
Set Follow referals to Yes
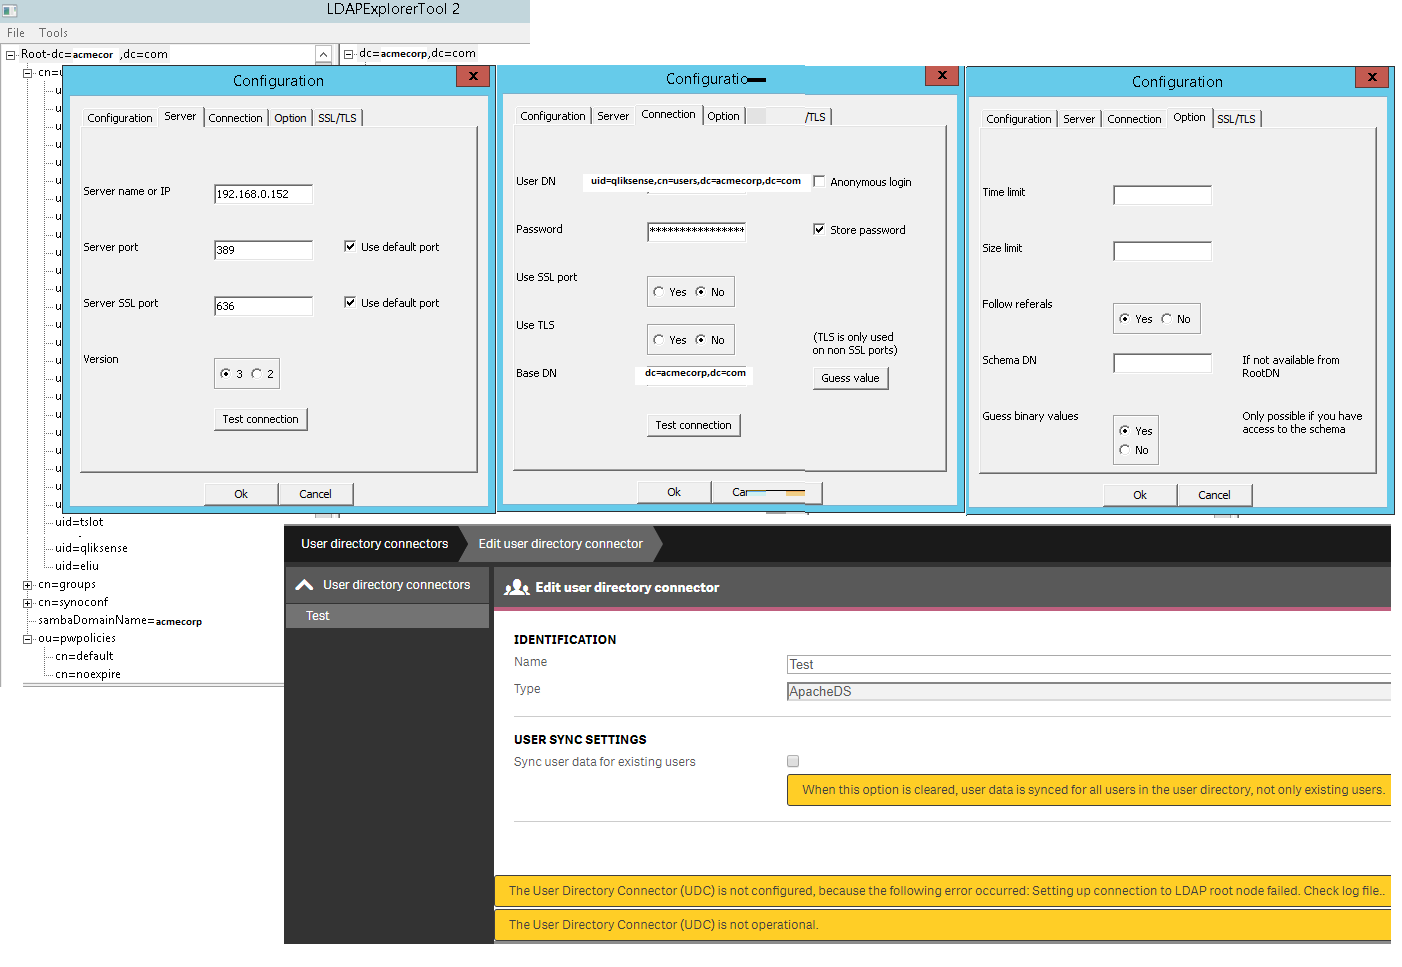(1124, 318)
